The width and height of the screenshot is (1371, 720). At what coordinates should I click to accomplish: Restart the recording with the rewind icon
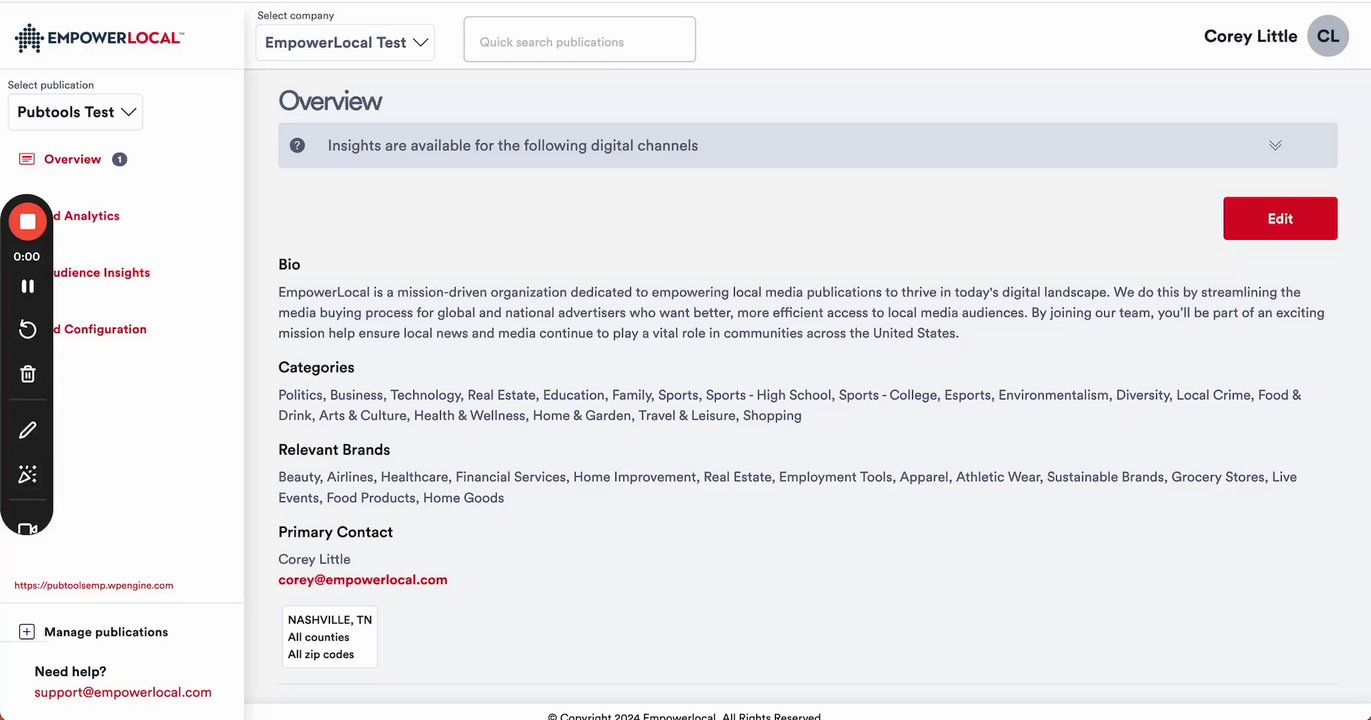click(x=28, y=330)
